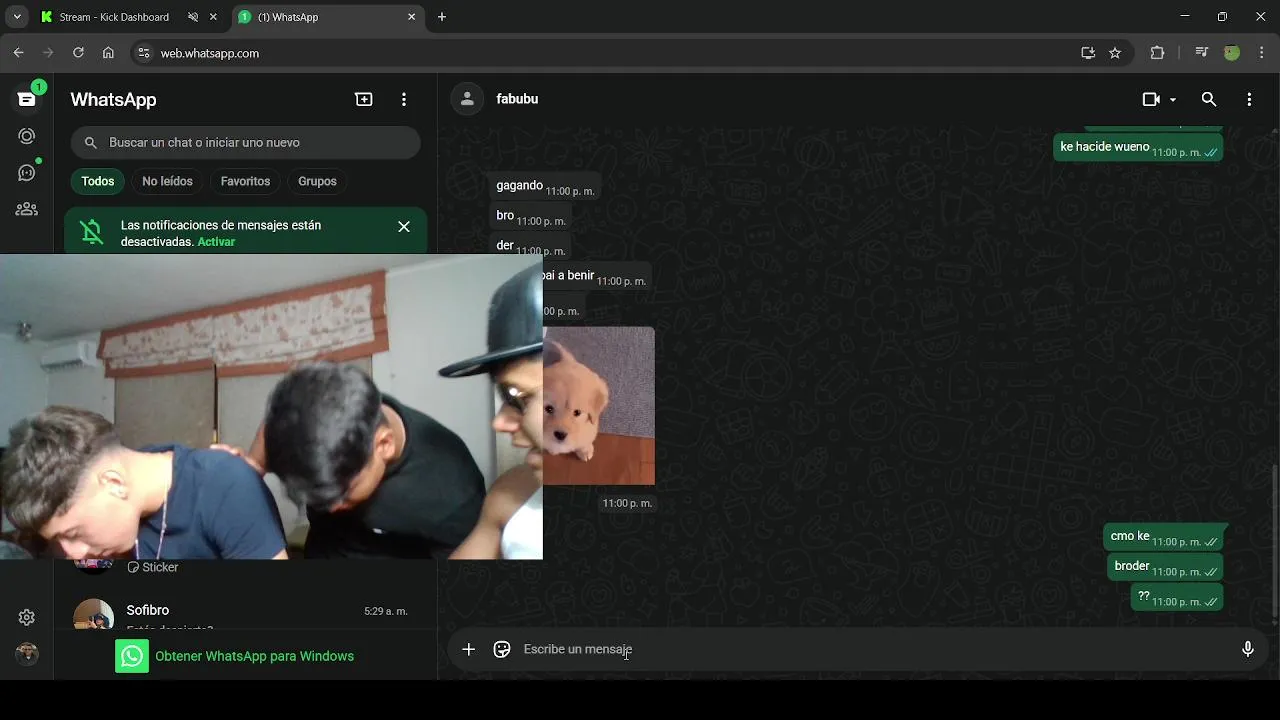Viewport: 1280px width, 720px height.
Task: Click the Buscar un chat search box
Action: (245, 143)
